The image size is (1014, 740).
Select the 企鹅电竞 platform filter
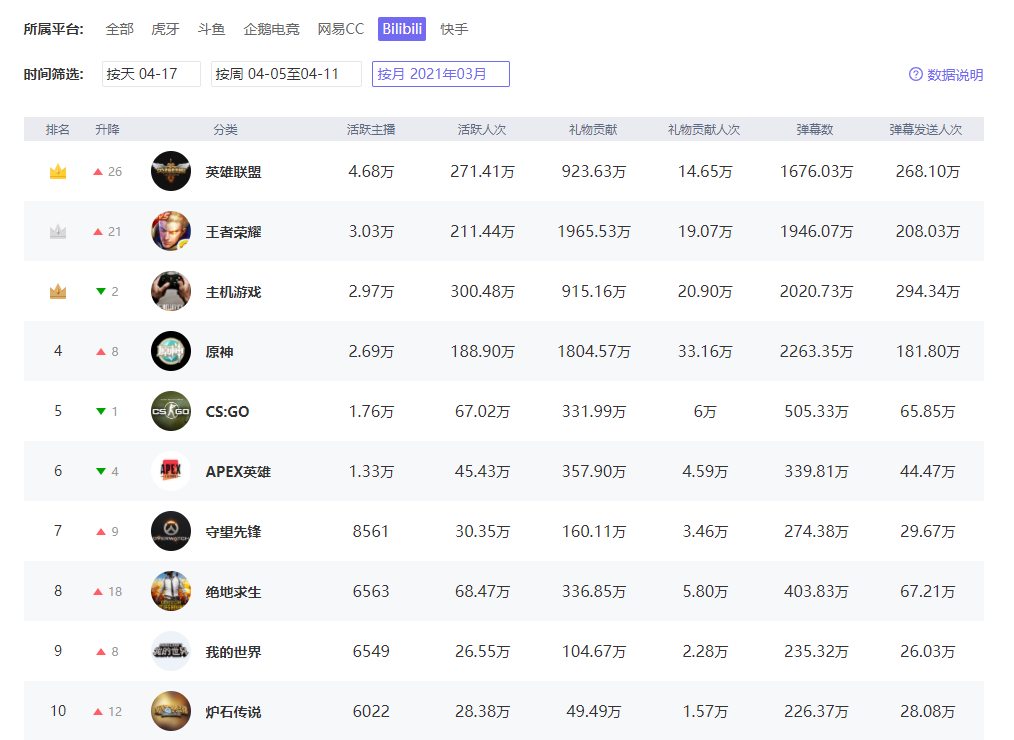[x=272, y=29]
